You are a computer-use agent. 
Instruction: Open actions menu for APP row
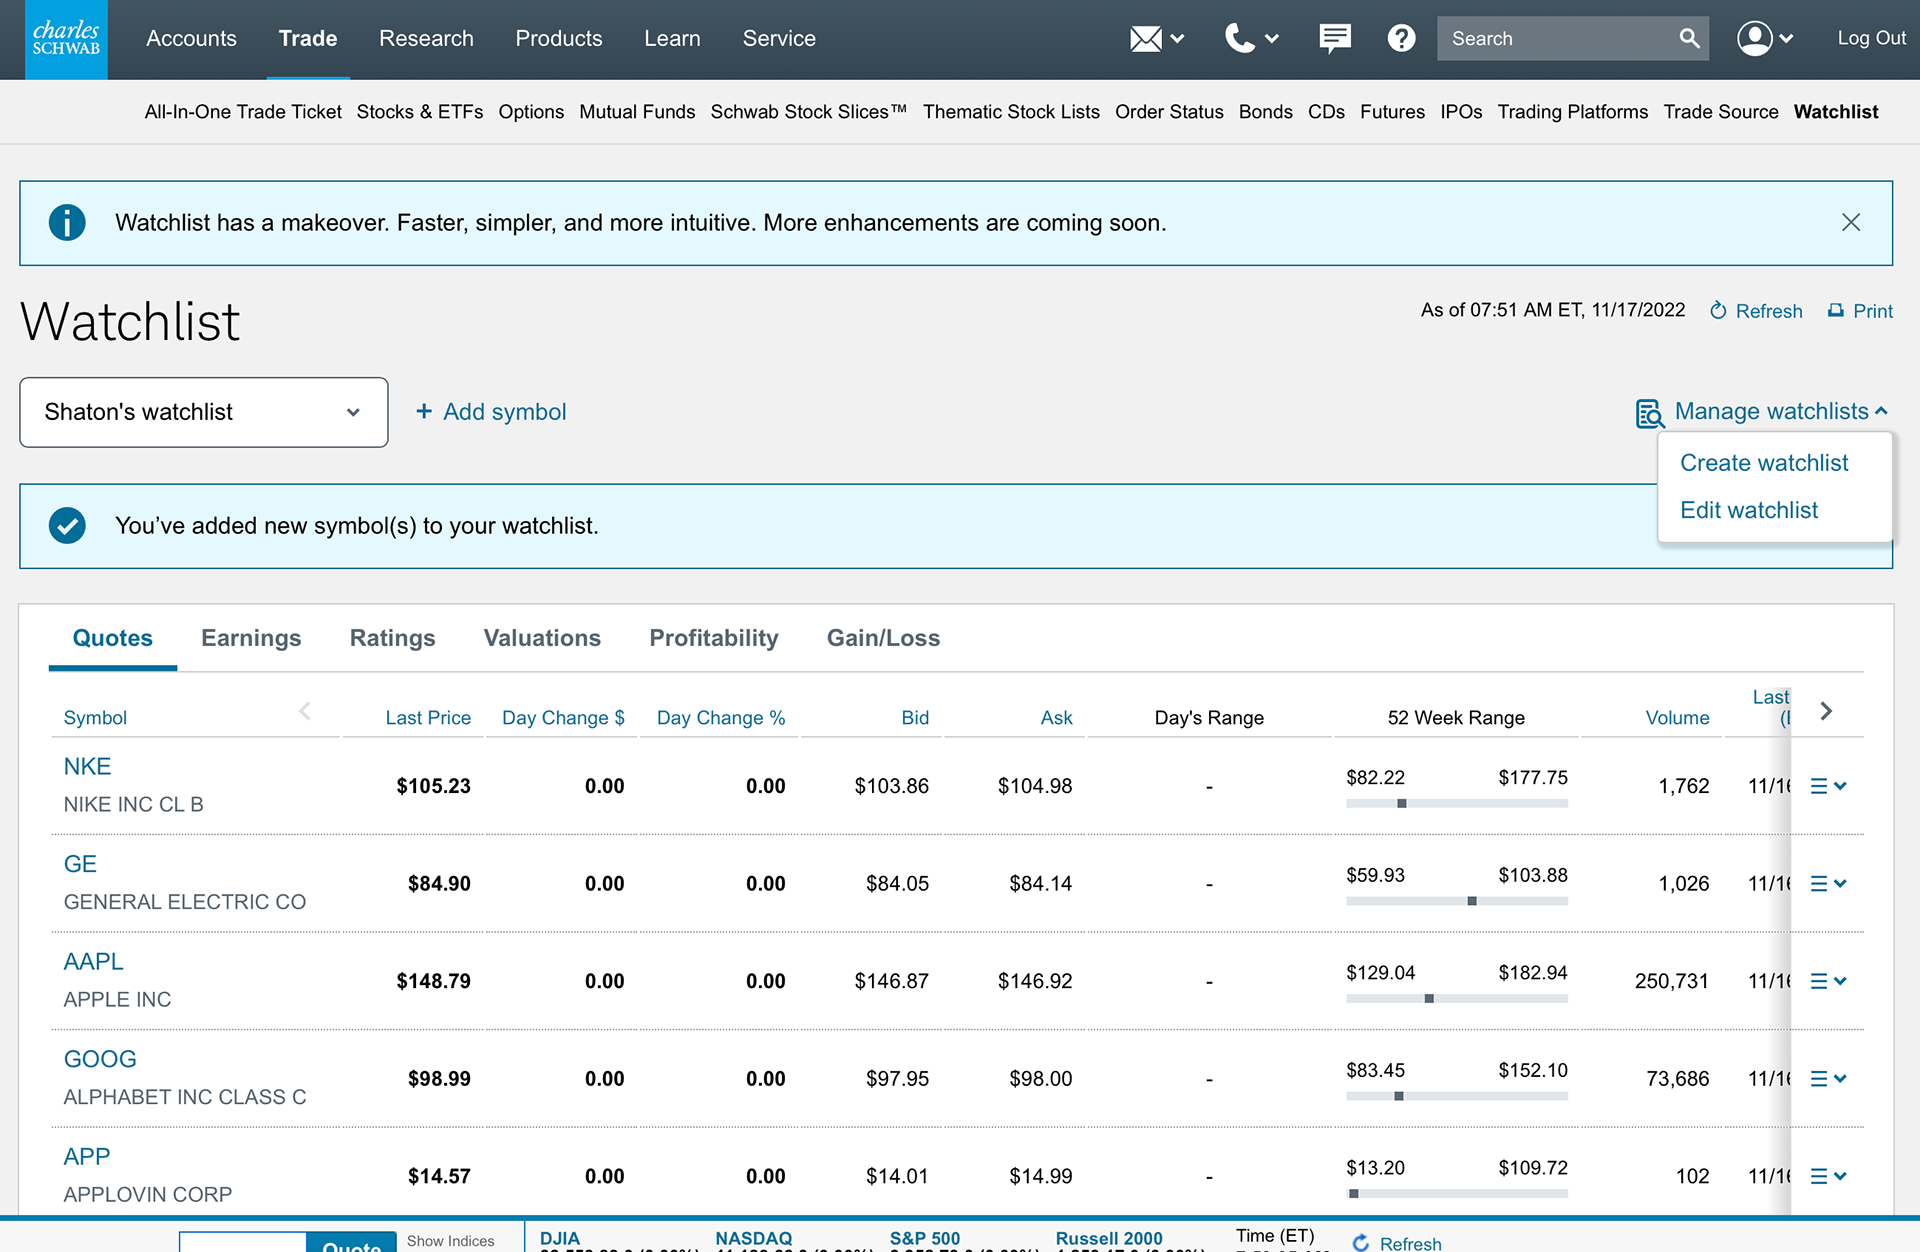point(1828,1176)
